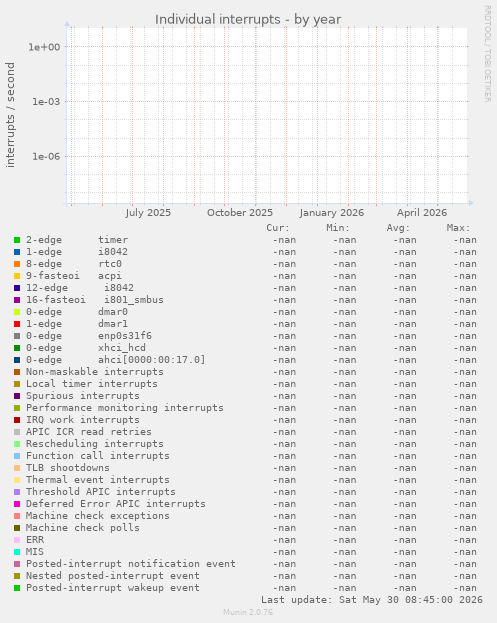Click the Max: column header

coord(458,228)
